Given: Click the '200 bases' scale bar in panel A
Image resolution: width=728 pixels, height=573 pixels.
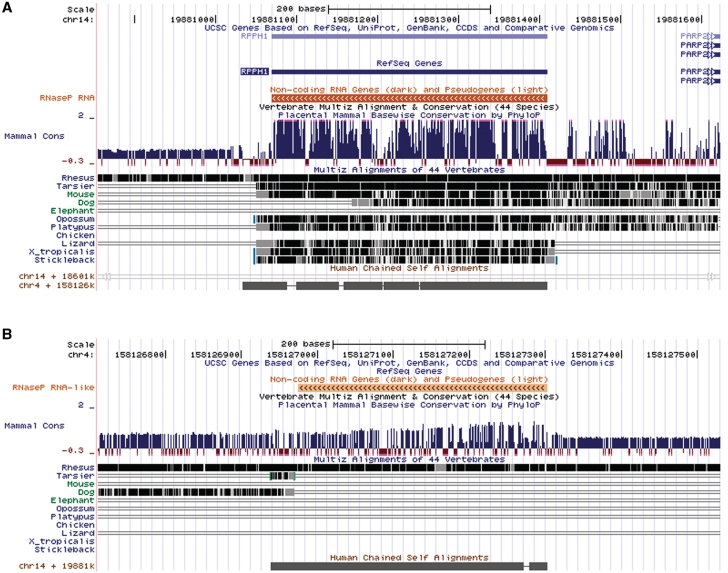Looking at the screenshot, I should click(x=409, y=8).
